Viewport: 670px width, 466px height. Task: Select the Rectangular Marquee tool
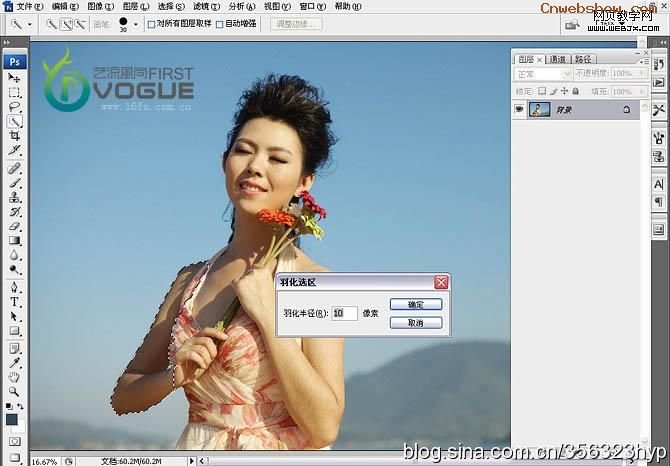(x=15, y=92)
